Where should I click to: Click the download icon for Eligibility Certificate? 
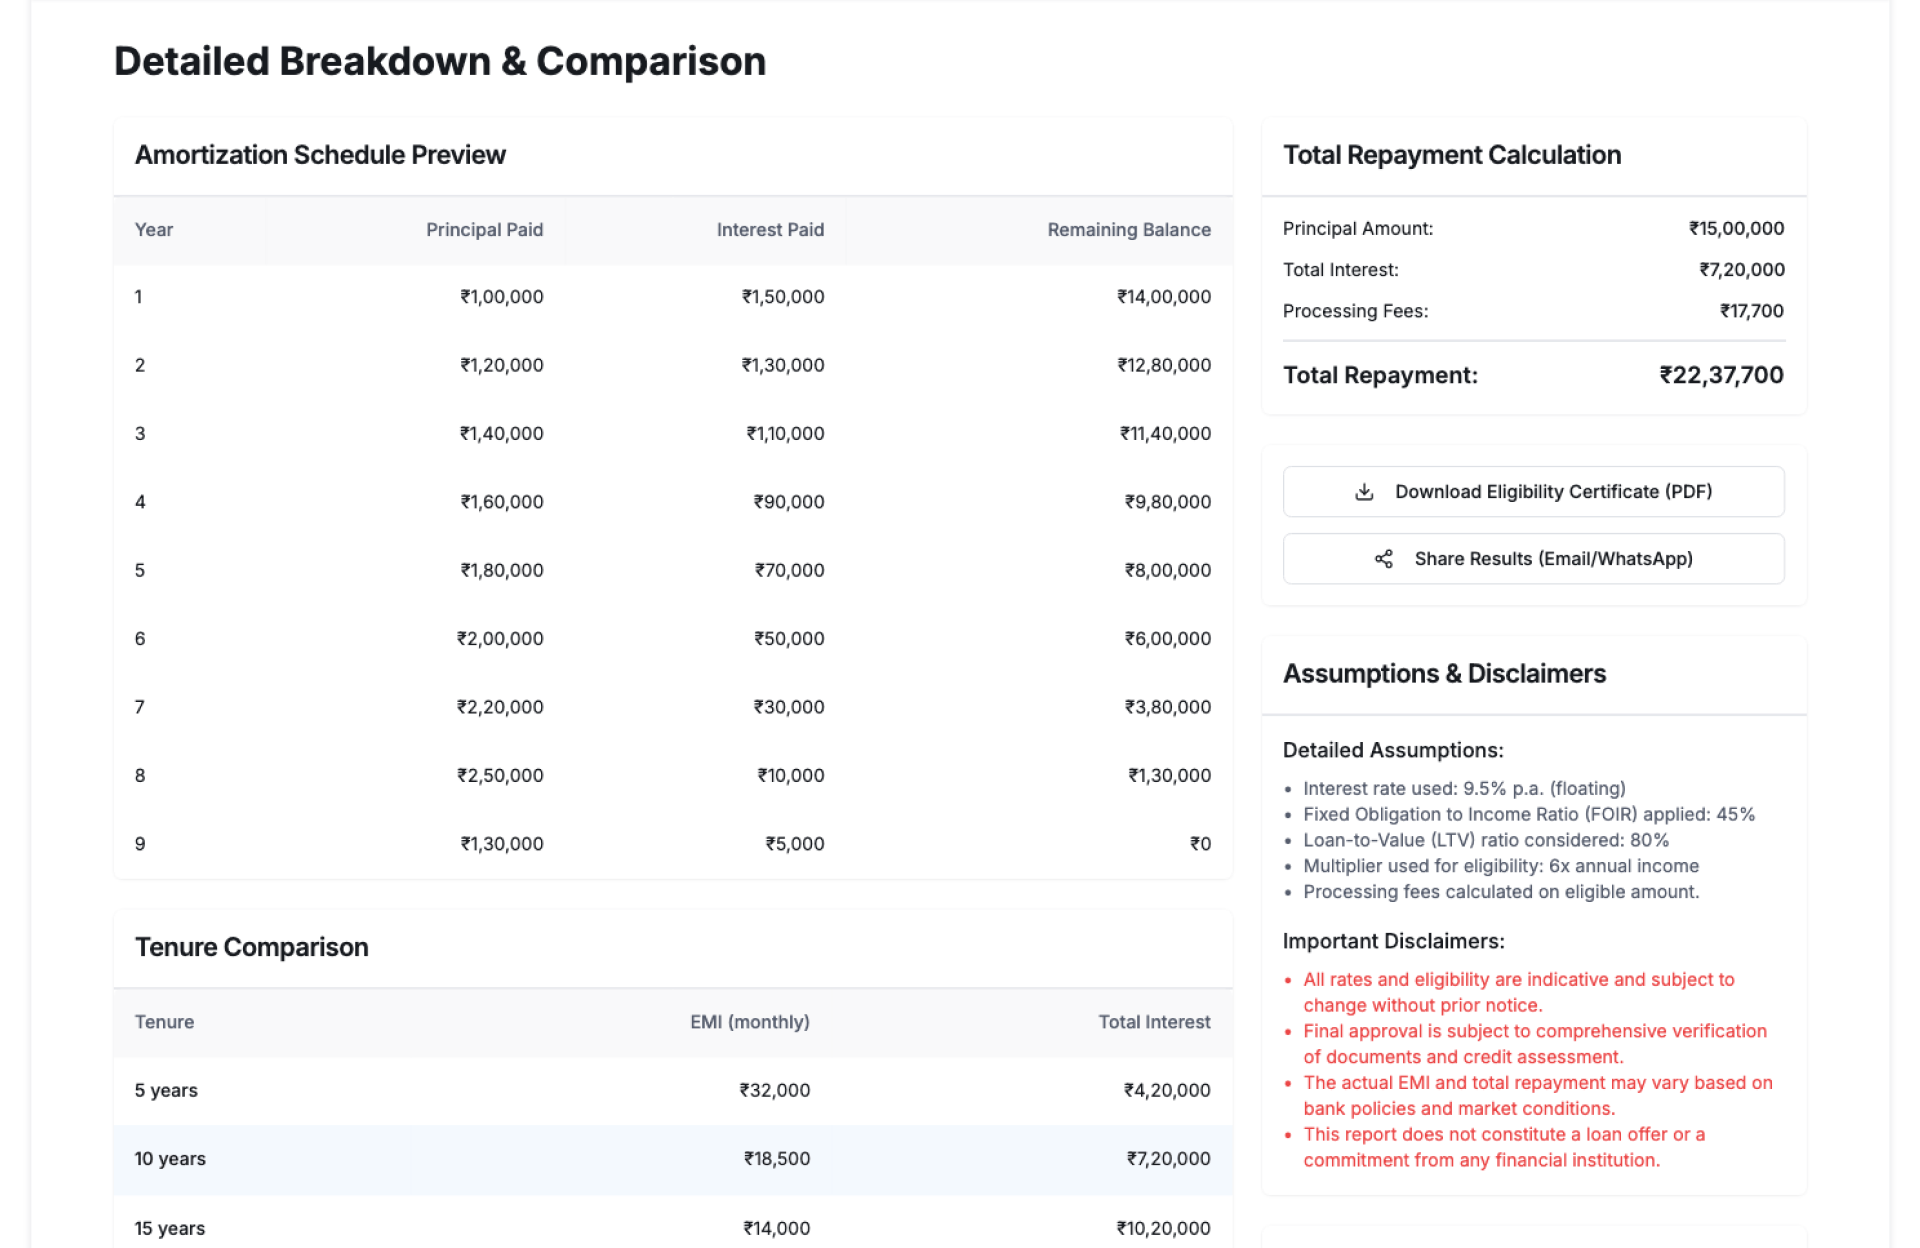[1364, 492]
